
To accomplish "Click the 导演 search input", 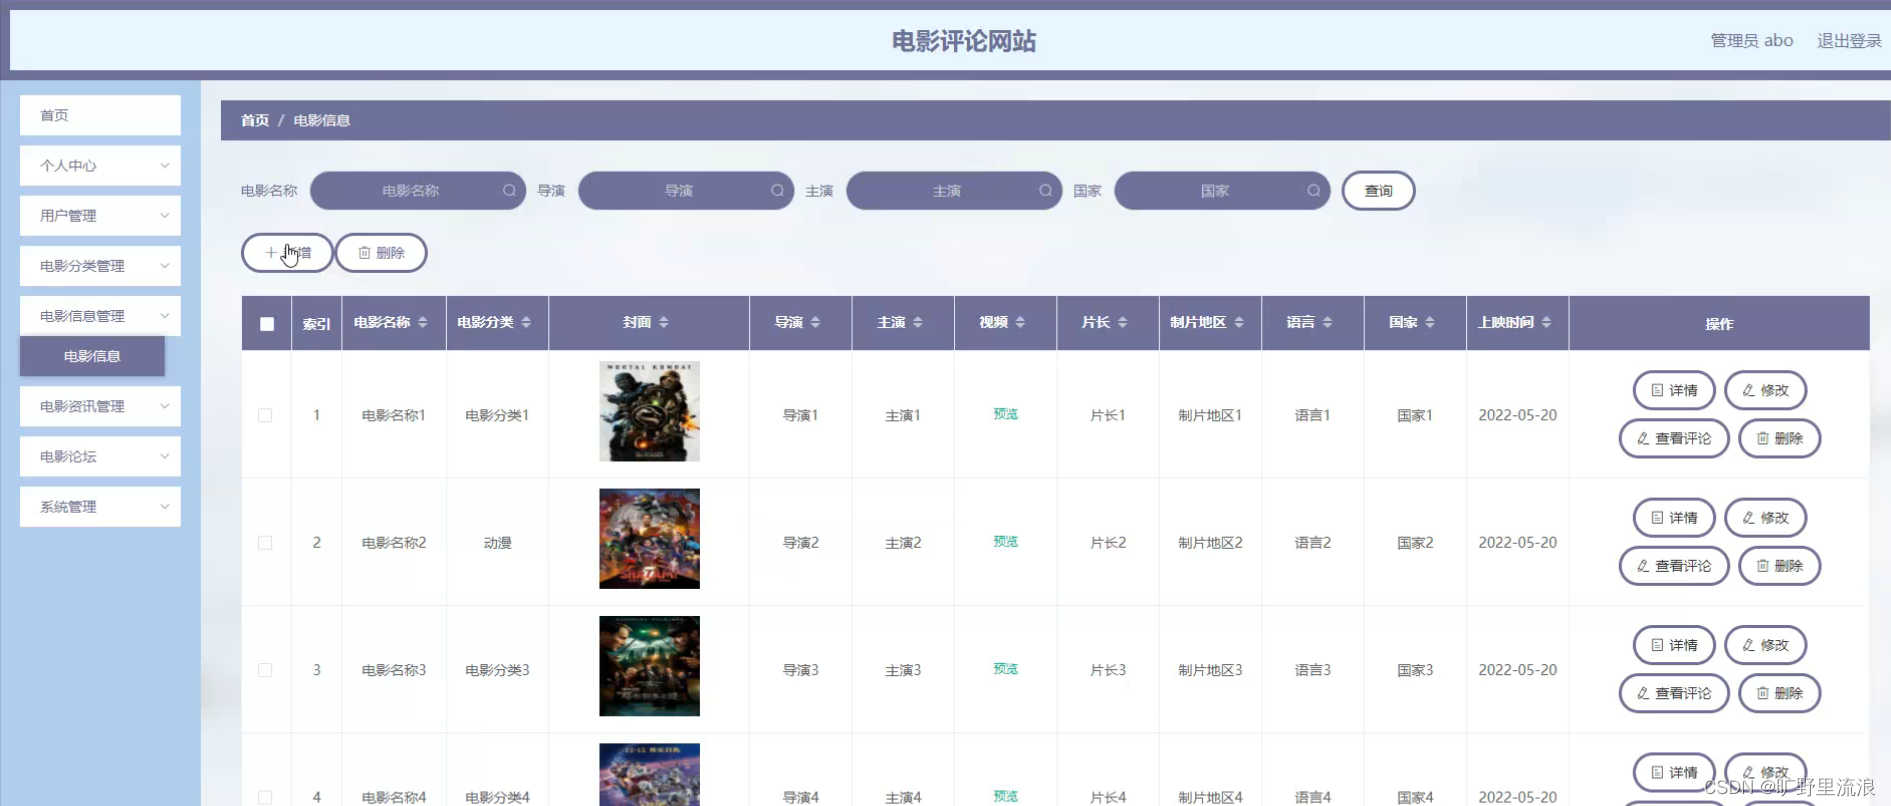I will 686,190.
